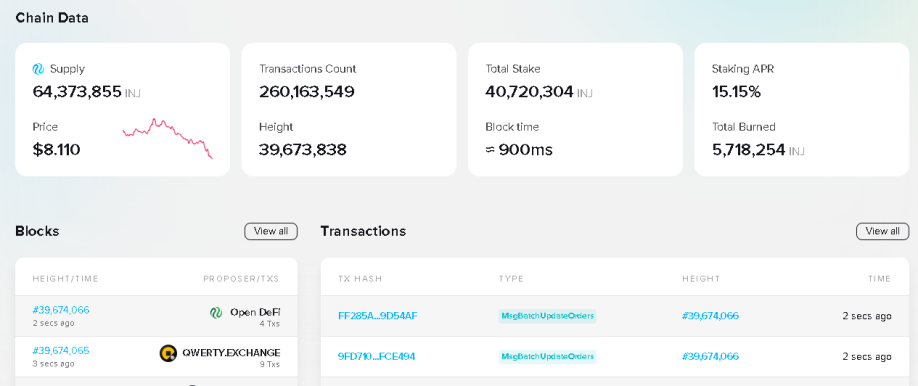Screen dimensions: 918x386
Task: Click the Staking APR 15.15% card
Action: click(x=801, y=110)
